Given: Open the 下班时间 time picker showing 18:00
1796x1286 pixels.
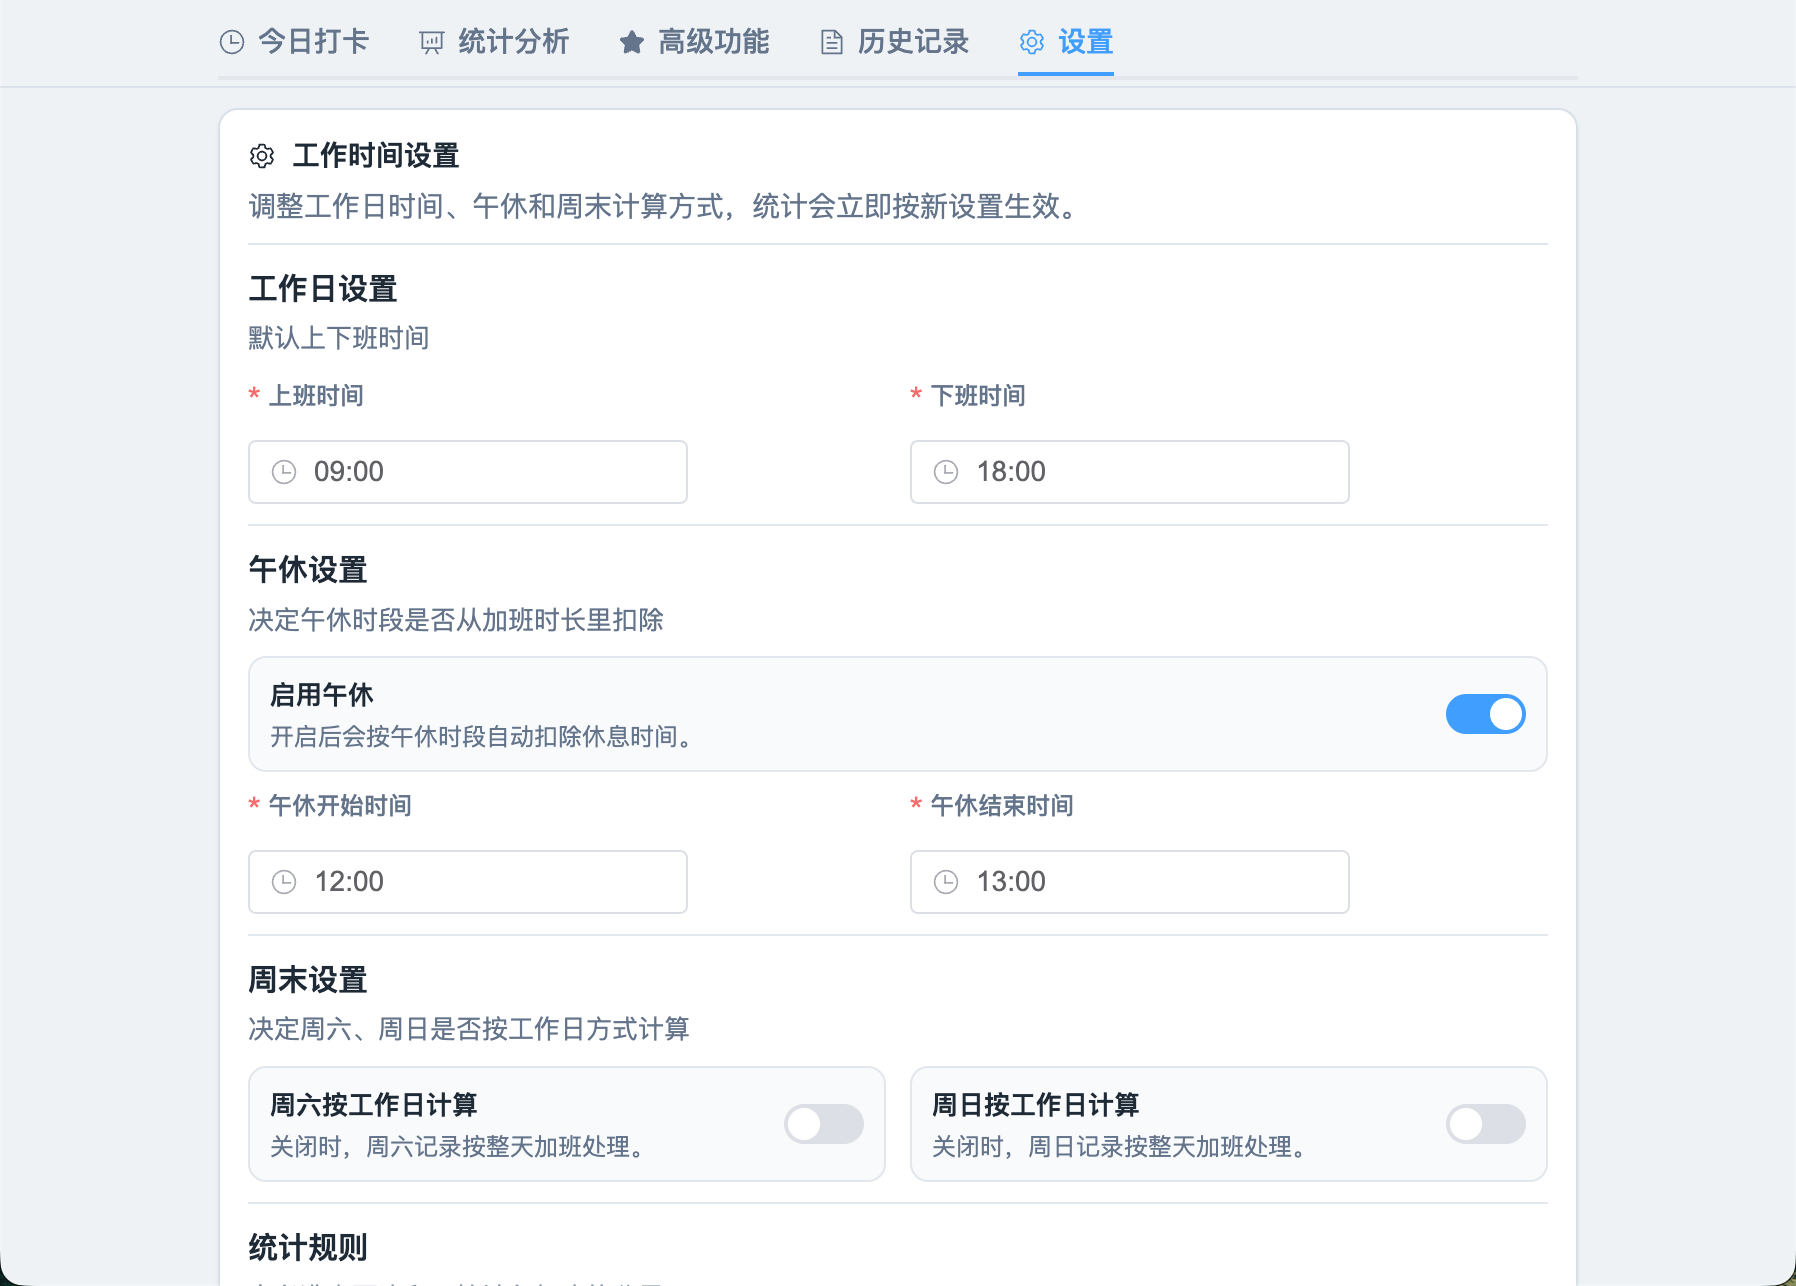Looking at the screenshot, I should click(x=1140, y=472).
